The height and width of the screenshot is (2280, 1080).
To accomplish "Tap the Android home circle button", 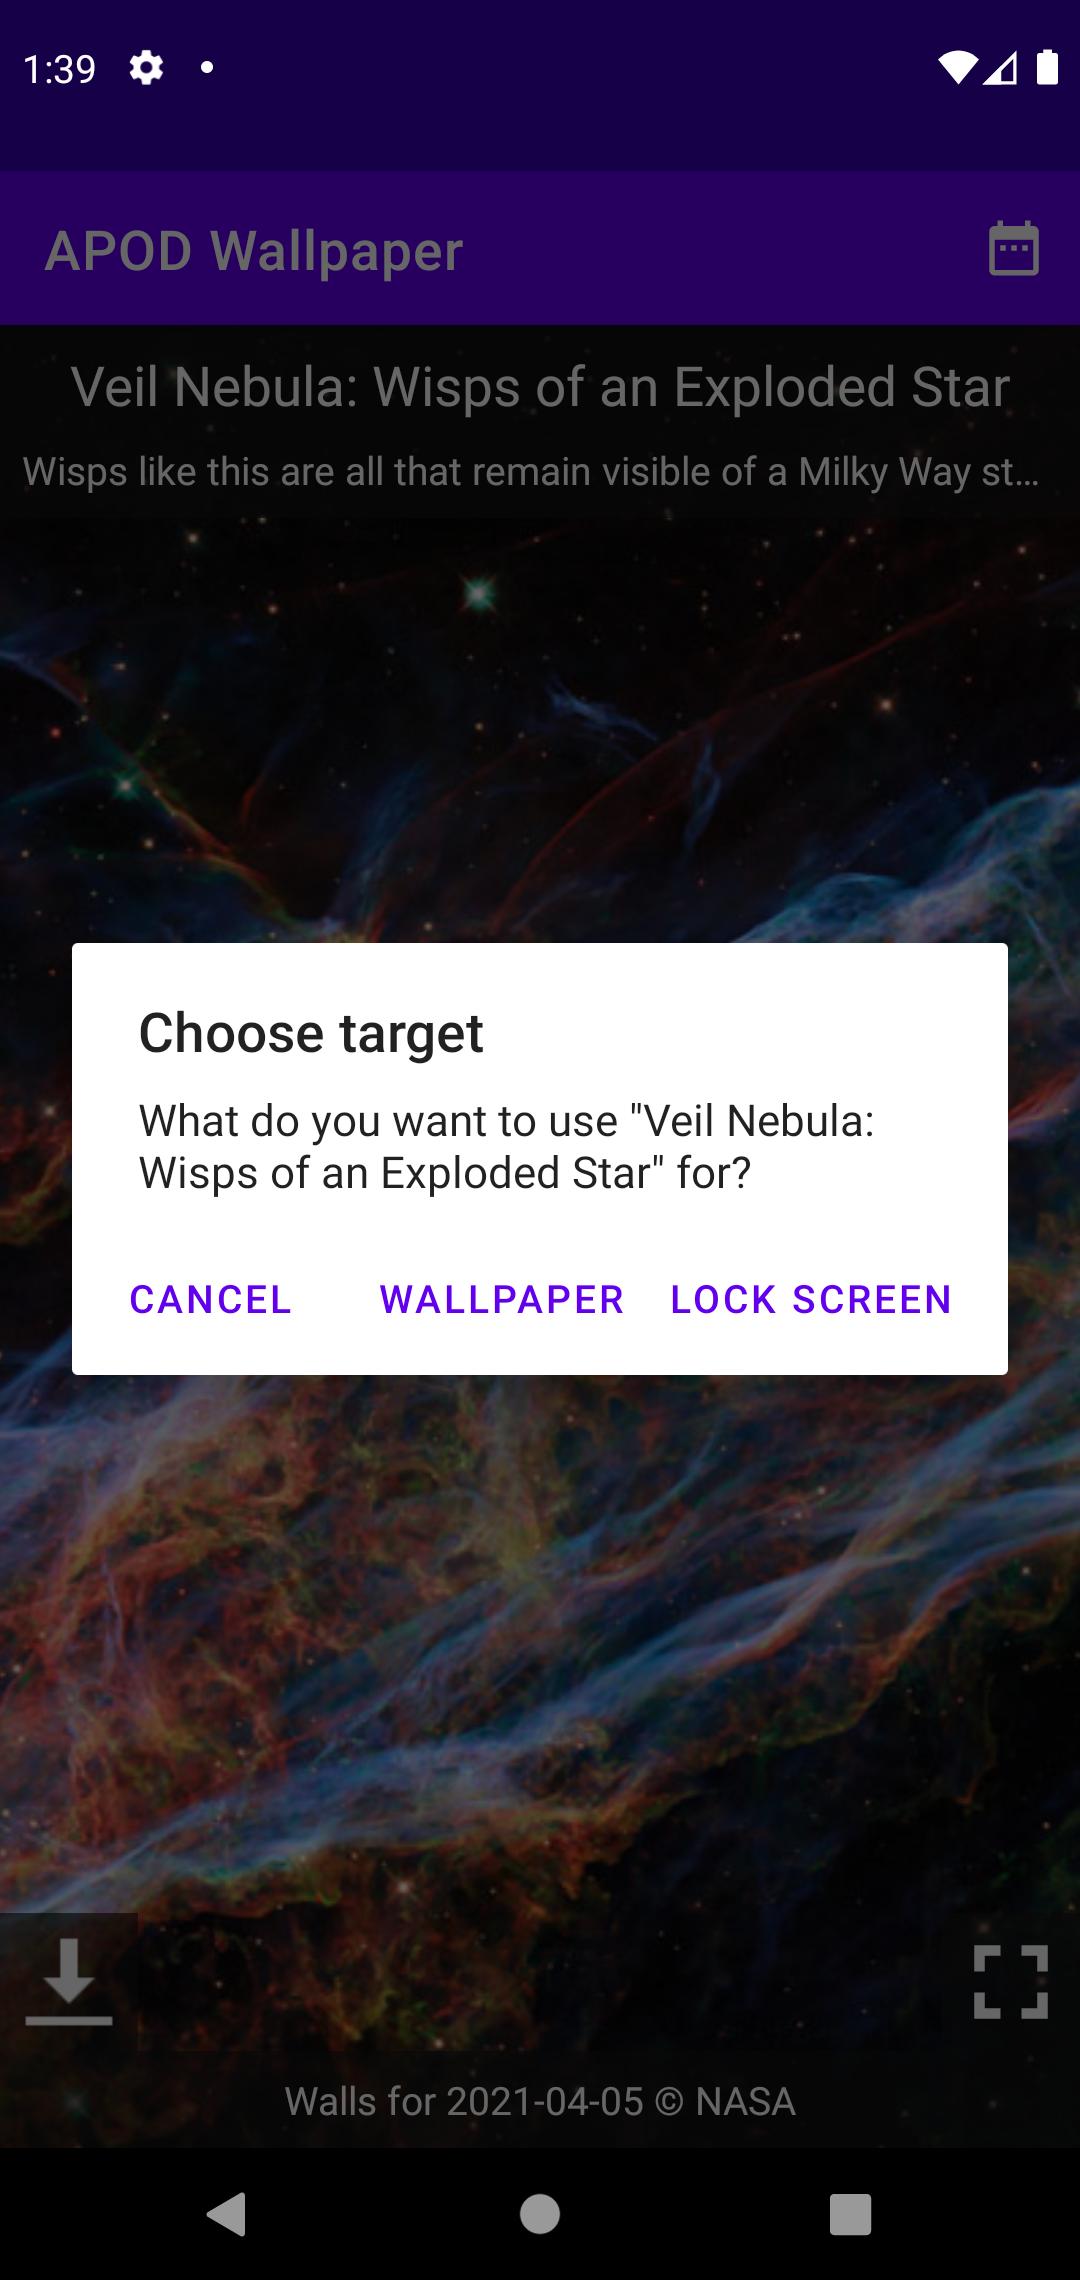I will point(540,2213).
